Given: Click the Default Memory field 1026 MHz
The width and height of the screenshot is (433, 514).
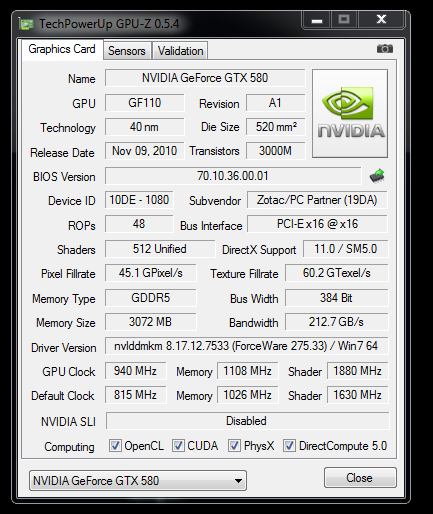Looking at the screenshot, I should pos(247,395).
